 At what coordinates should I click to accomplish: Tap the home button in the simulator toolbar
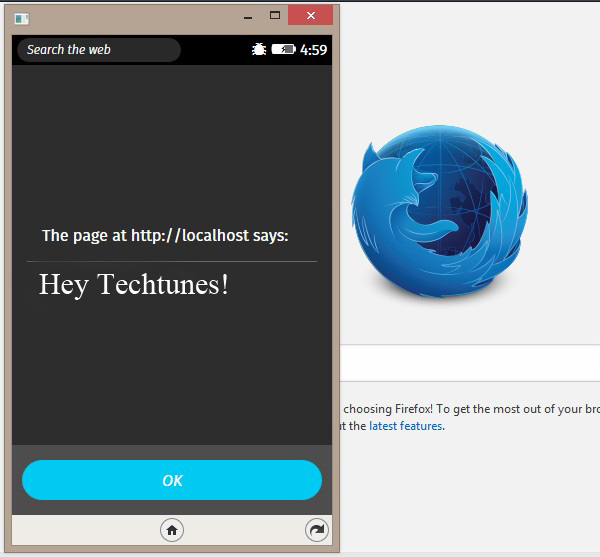click(172, 530)
